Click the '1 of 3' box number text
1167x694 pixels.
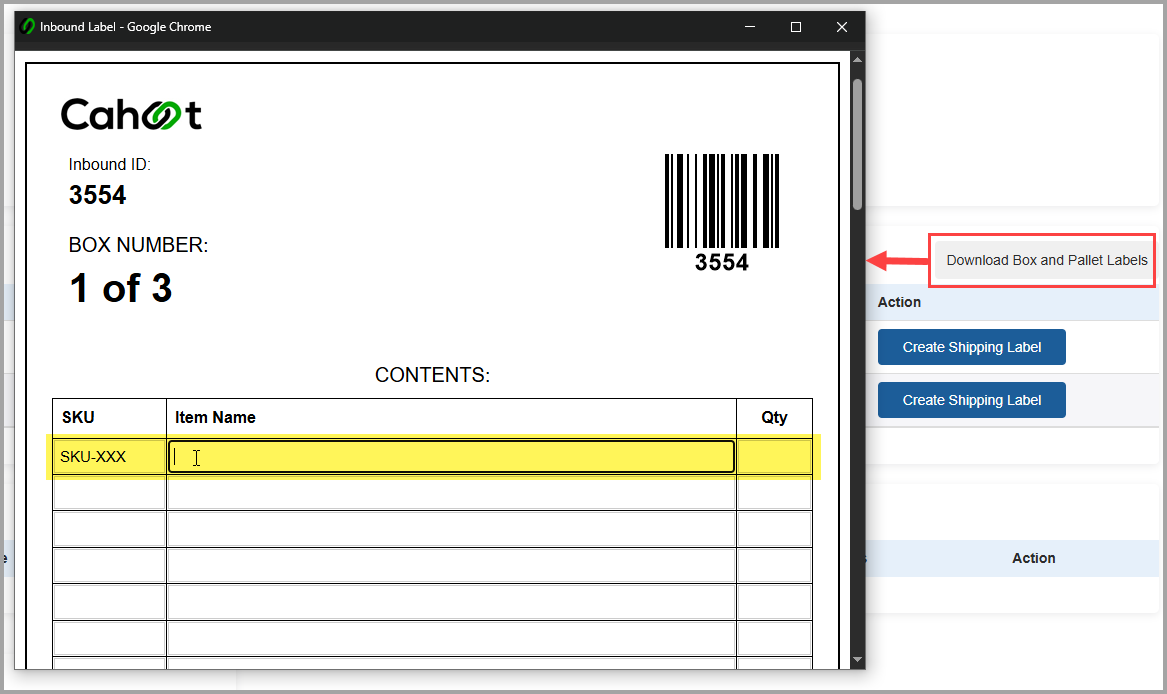point(121,288)
